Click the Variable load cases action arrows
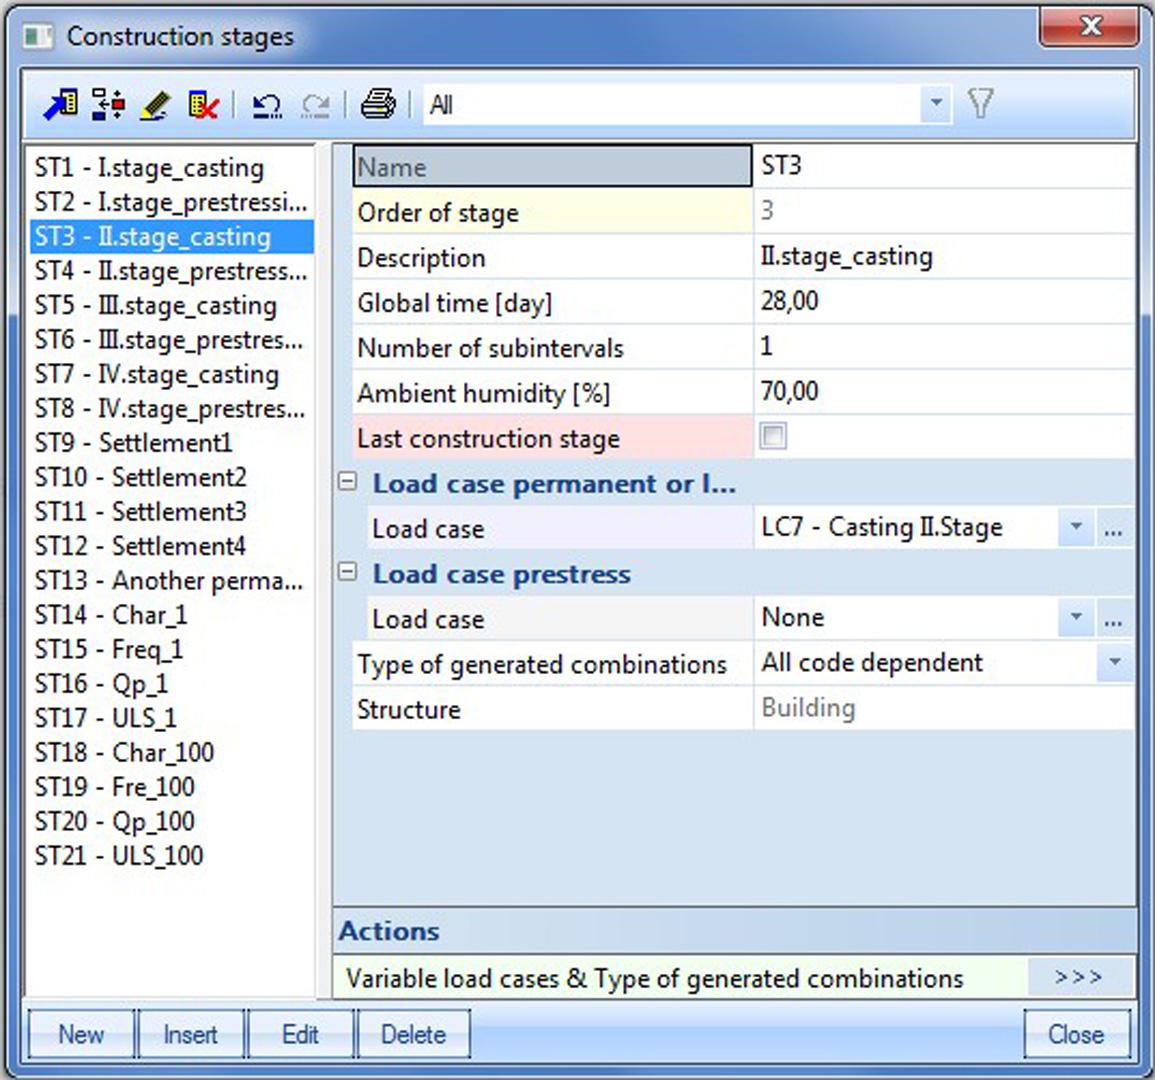The height and width of the screenshot is (1080, 1155). point(1083,978)
